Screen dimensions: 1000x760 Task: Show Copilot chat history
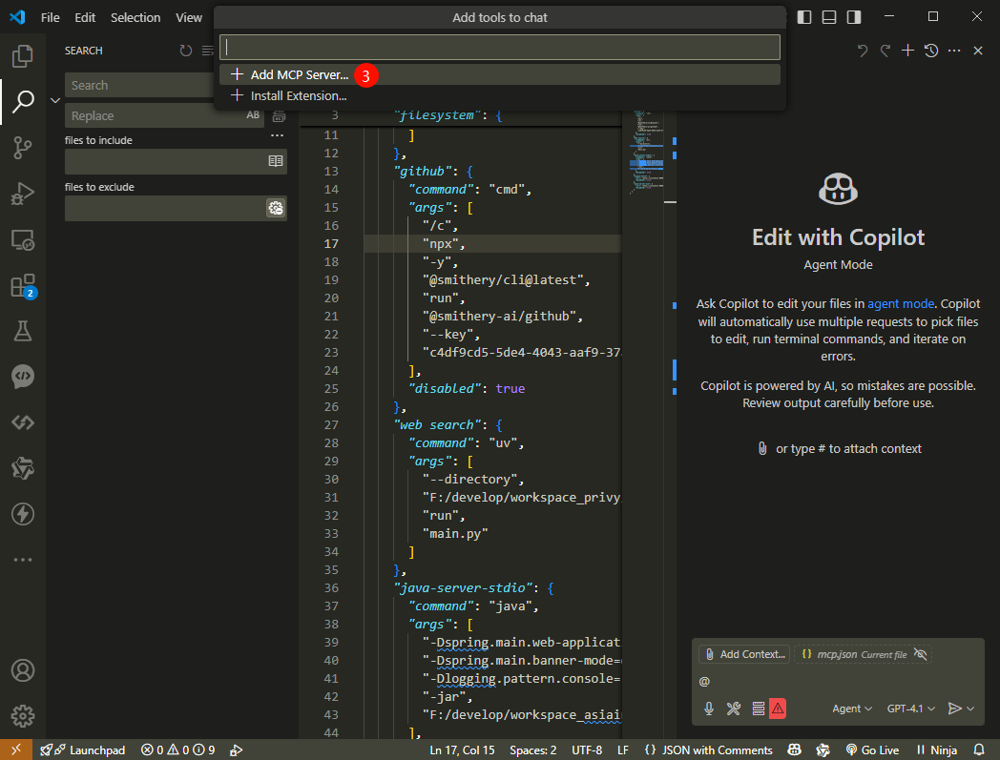(x=931, y=50)
